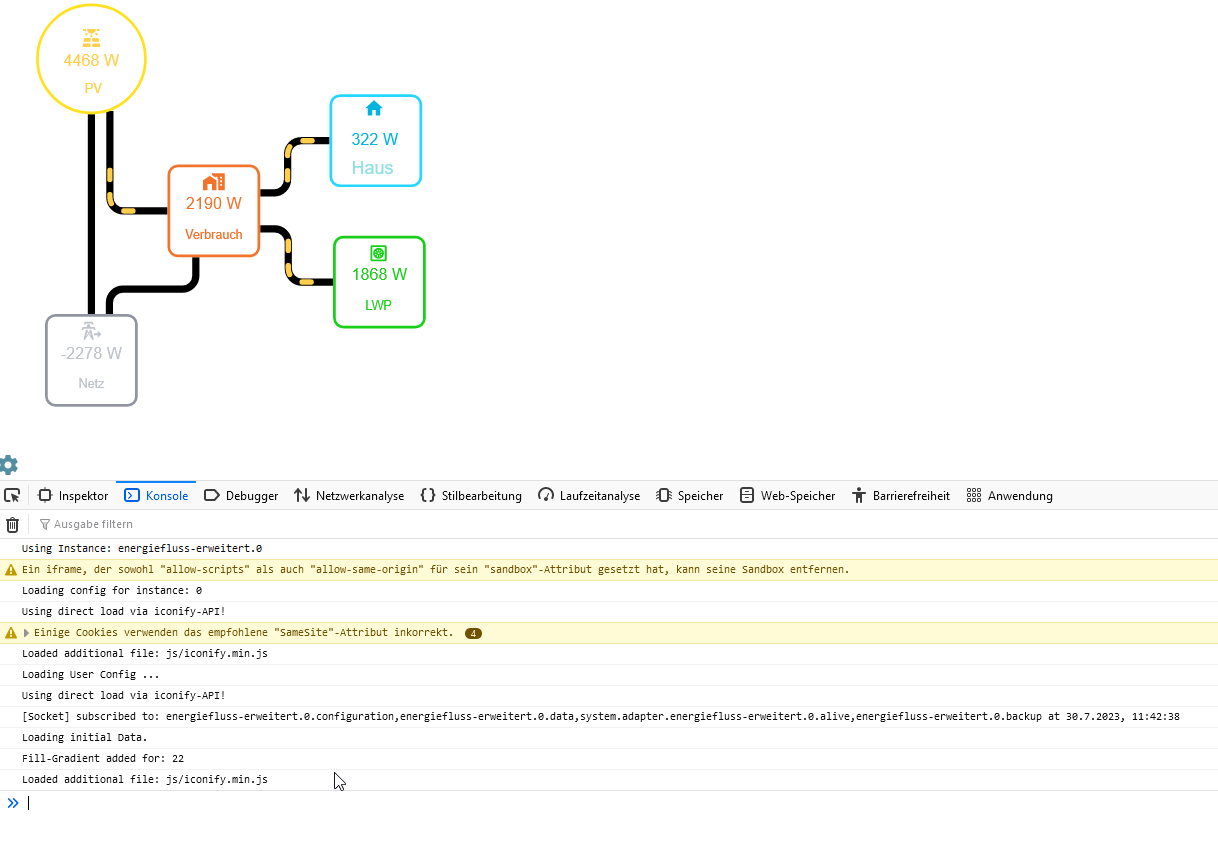Focus the Ausgabe filtern input field

[625, 524]
